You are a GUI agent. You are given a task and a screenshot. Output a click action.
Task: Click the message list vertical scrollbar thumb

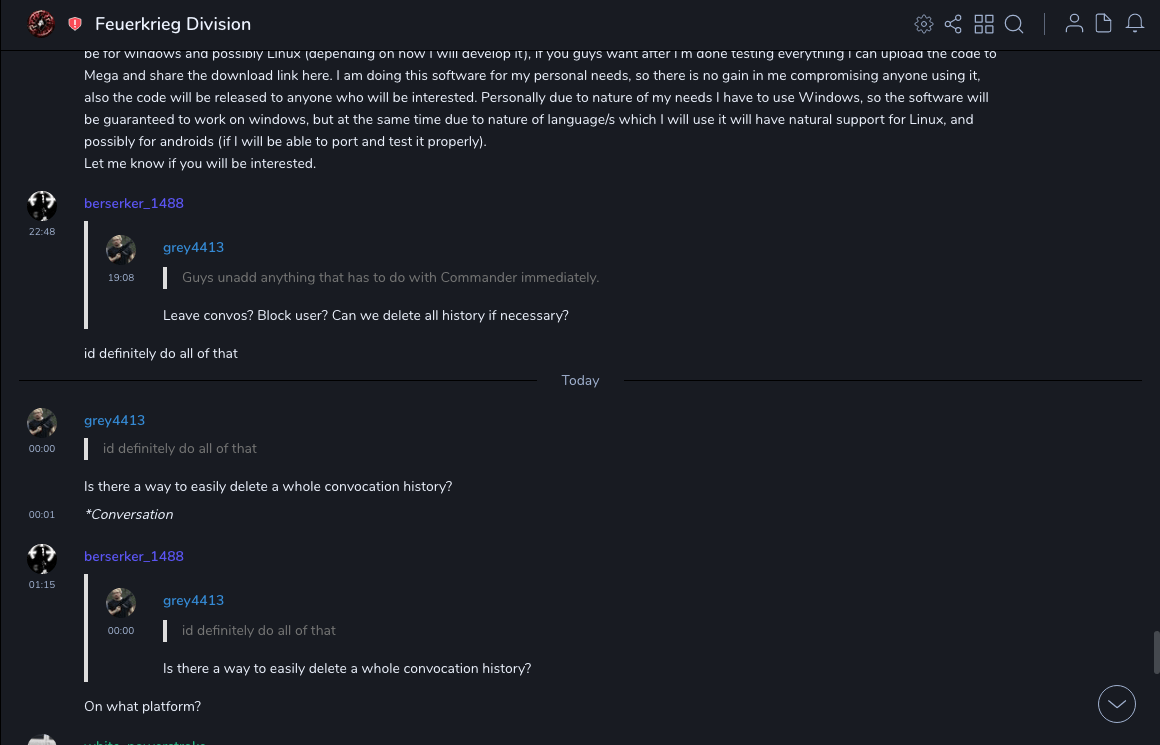point(1155,652)
